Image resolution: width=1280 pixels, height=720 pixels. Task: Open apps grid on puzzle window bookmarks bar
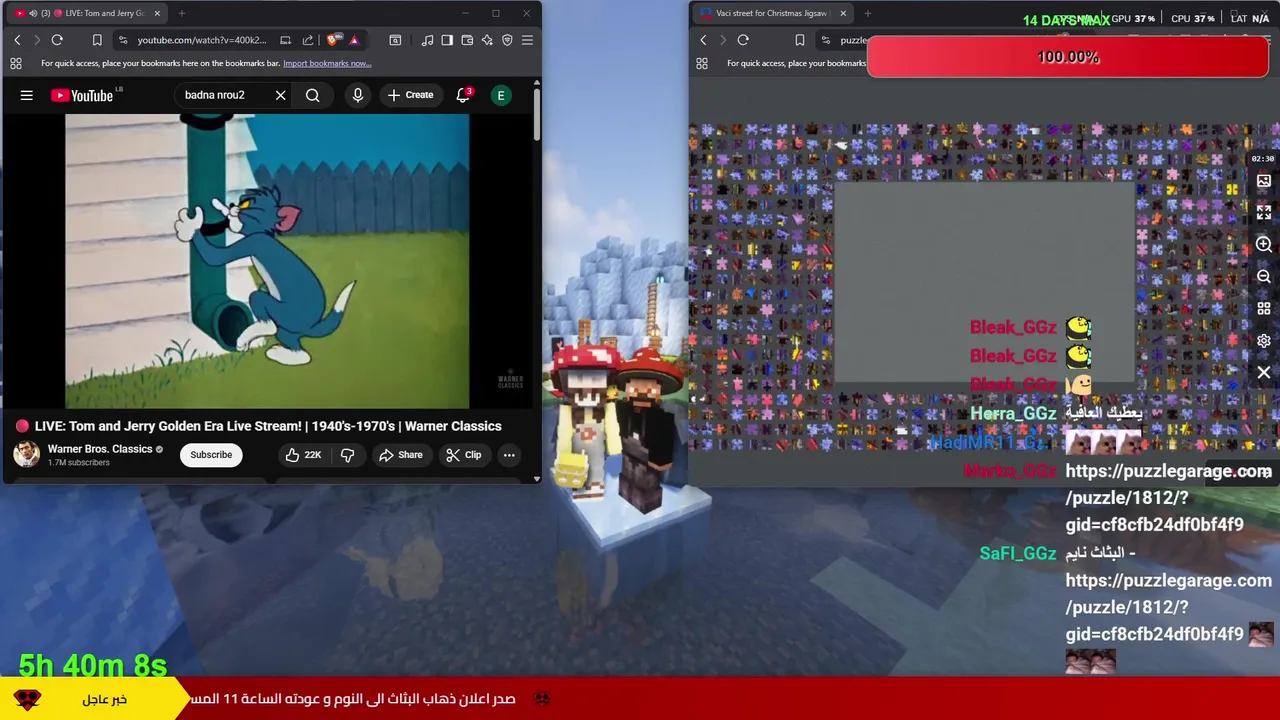[x=702, y=63]
